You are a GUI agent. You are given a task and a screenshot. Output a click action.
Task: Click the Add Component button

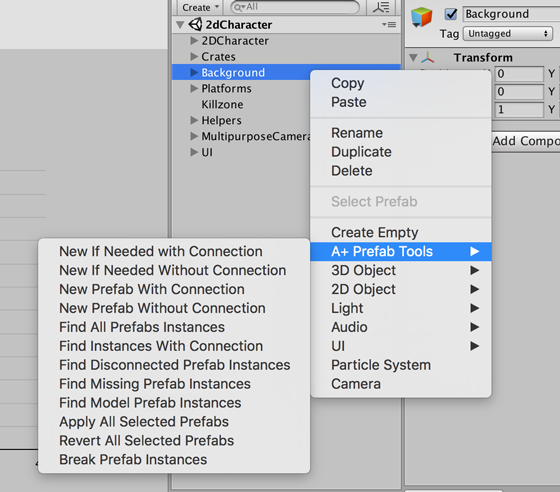click(526, 141)
